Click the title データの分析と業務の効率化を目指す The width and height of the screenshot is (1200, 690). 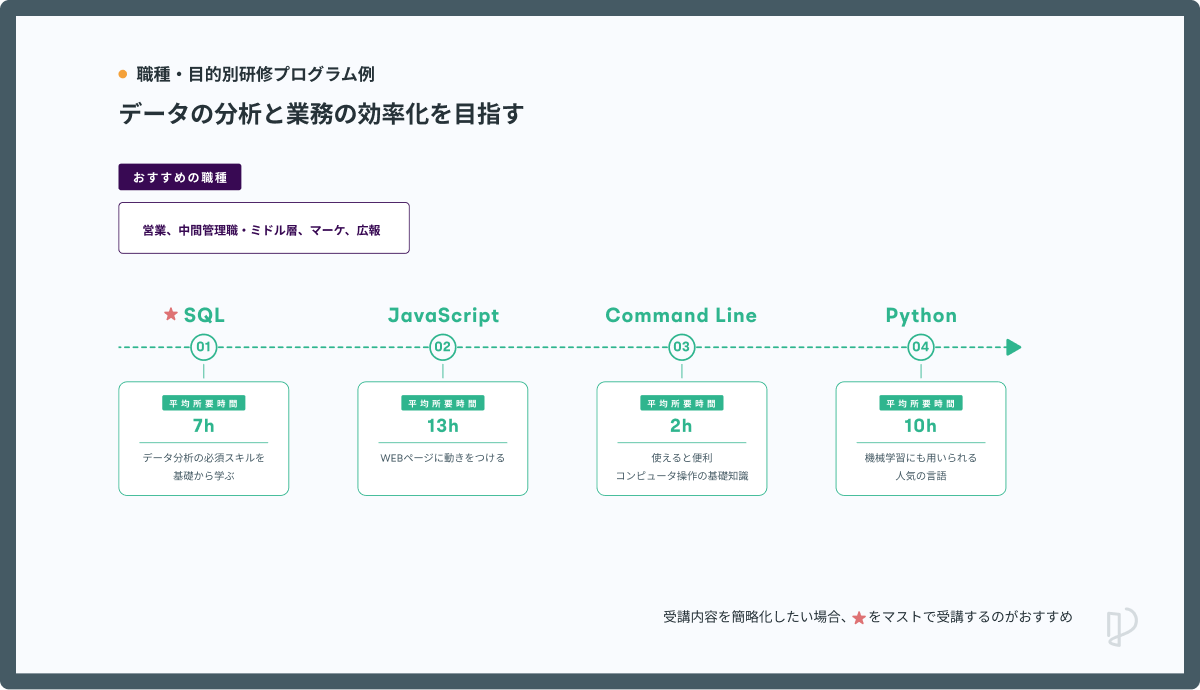click(x=321, y=114)
